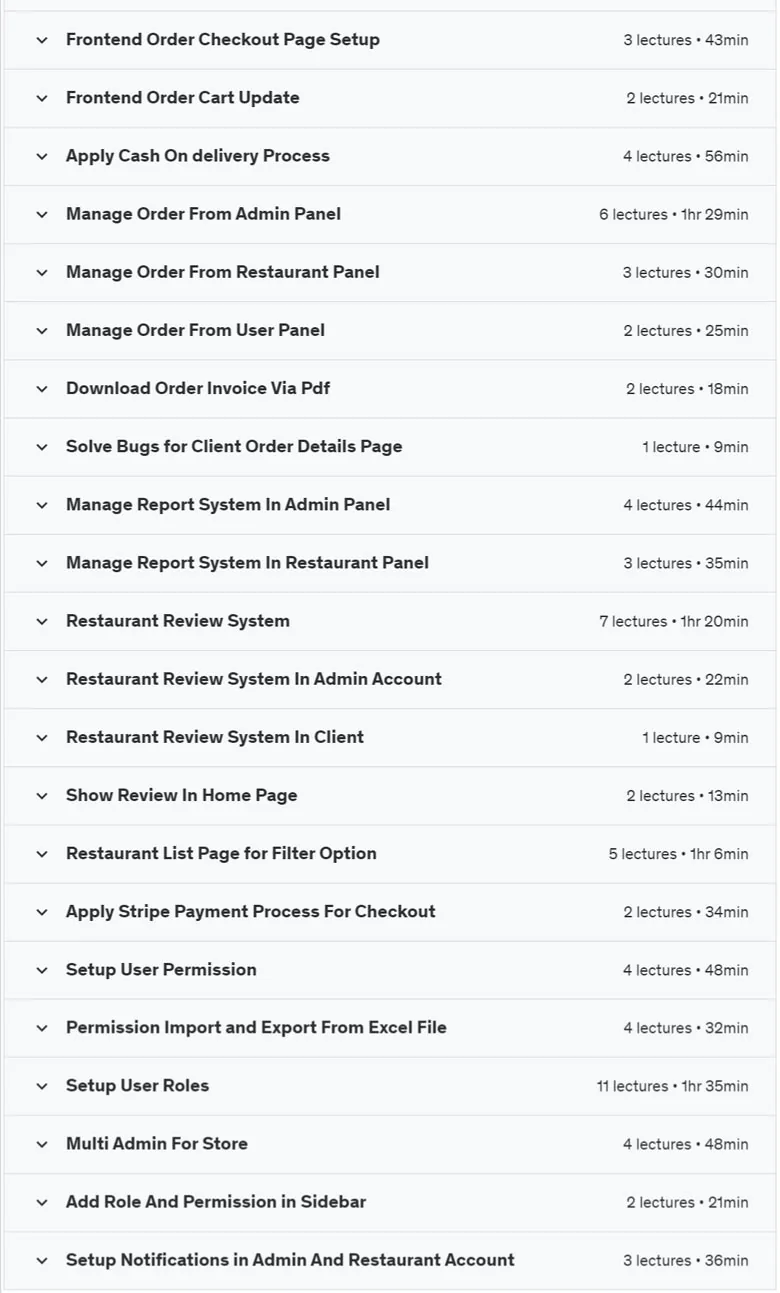Click Permission Import and Export From Excel File

[x=256, y=1028]
